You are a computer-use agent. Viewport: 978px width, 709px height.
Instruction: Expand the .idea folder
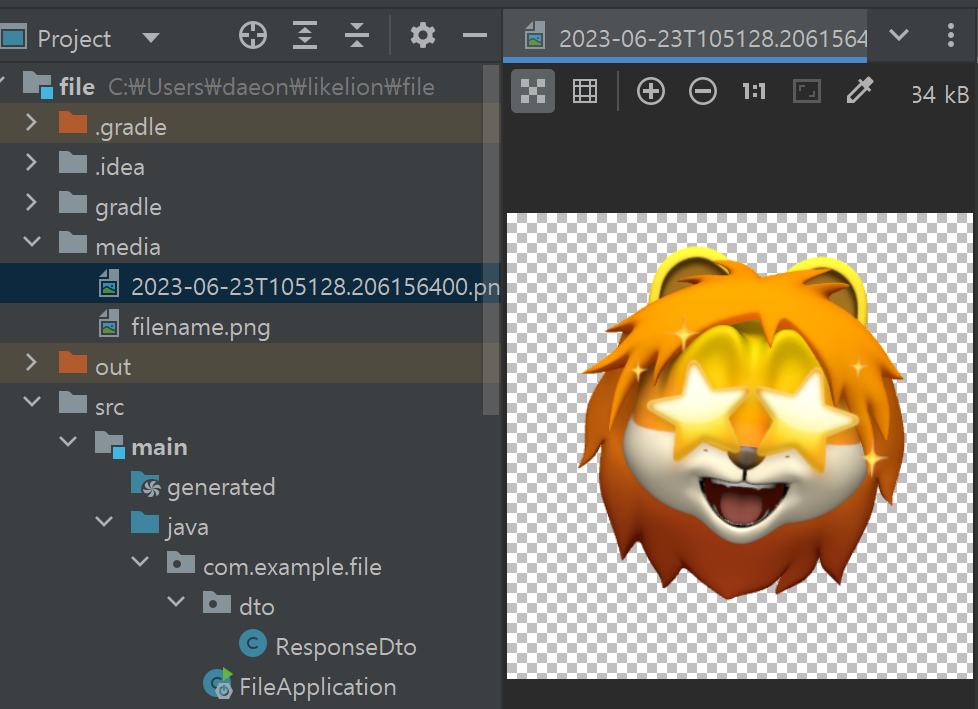(x=31, y=163)
